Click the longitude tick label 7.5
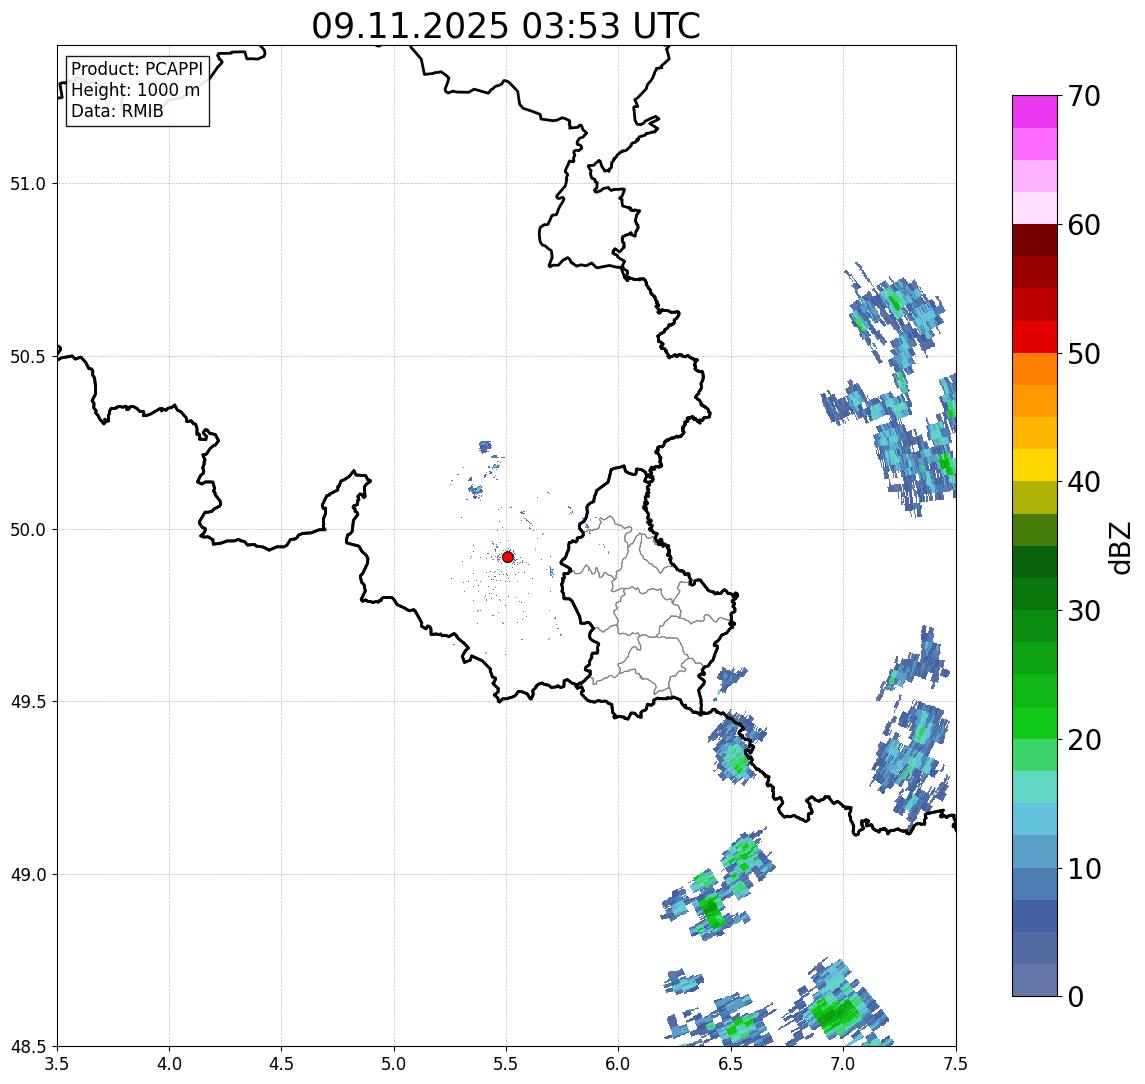 [x=956, y=1064]
